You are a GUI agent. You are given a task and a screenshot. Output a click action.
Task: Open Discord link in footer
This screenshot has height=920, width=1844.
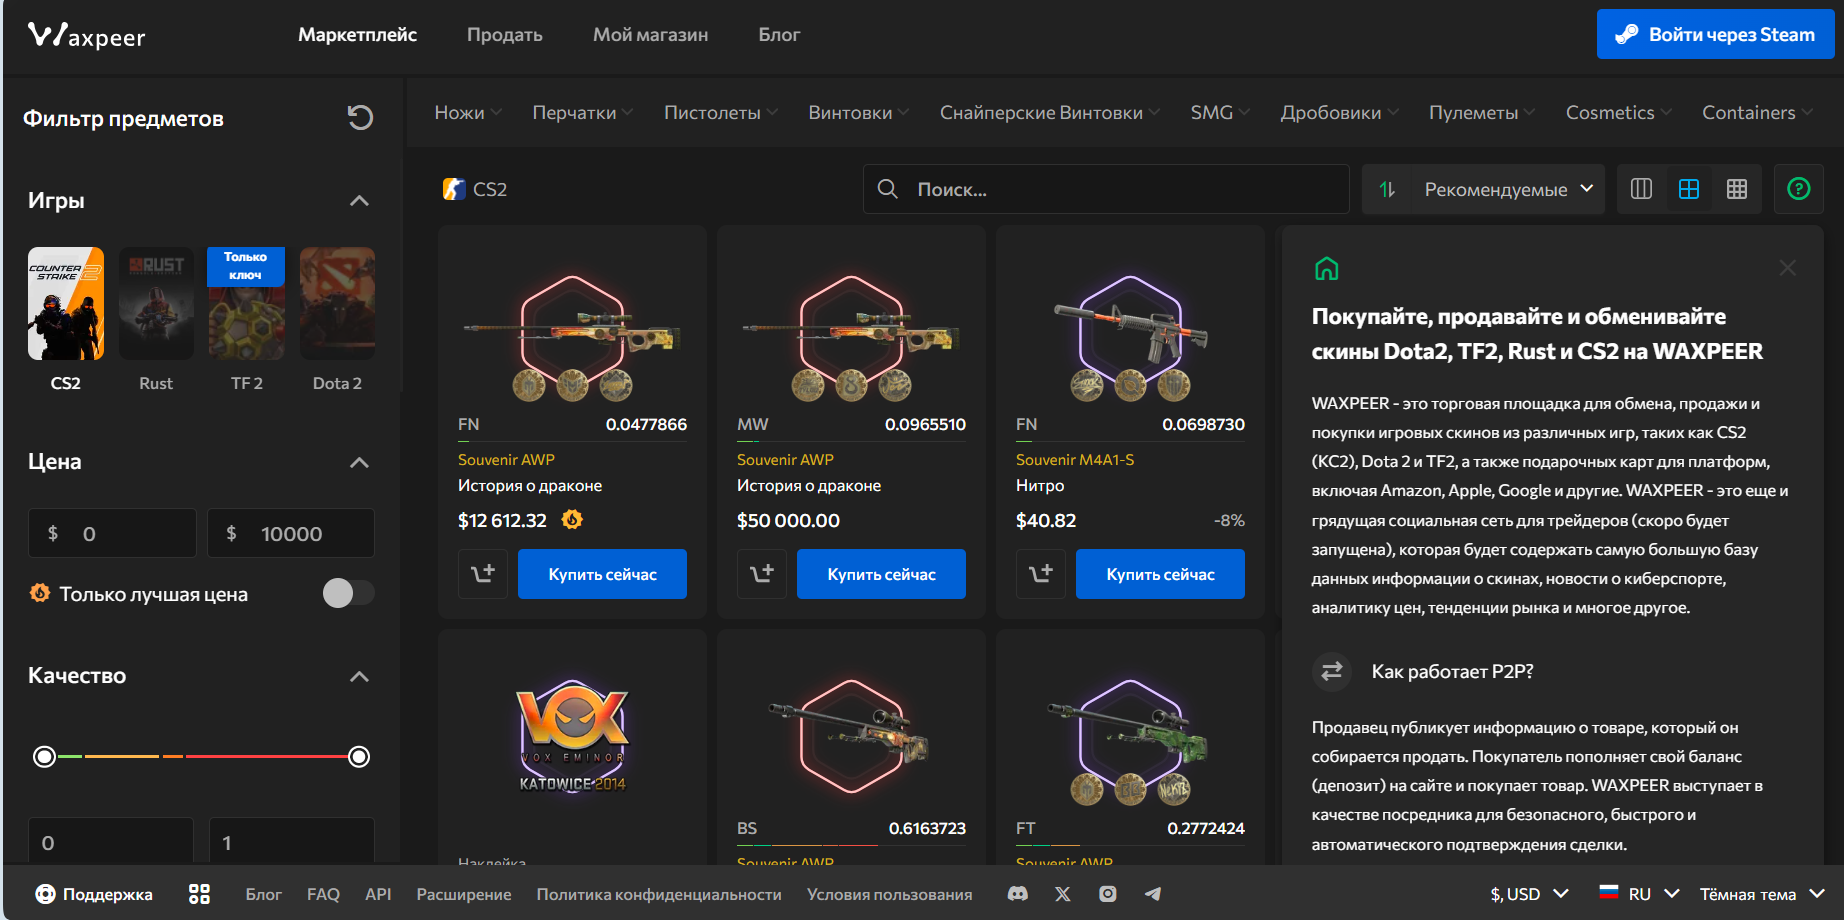click(1018, 894)
